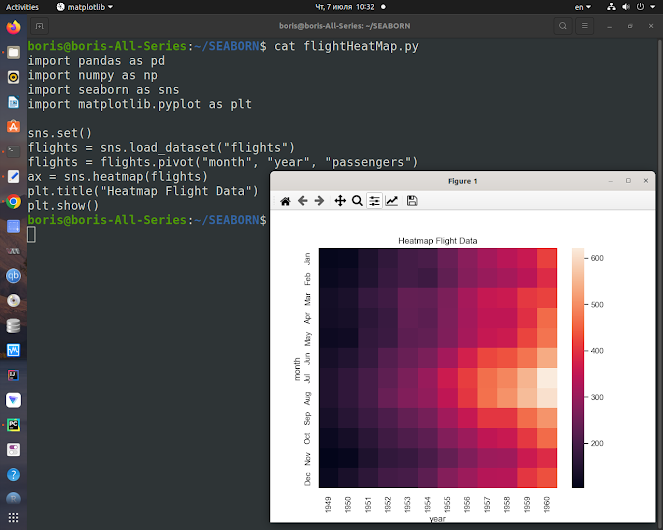The height and width of the screenshot is (530, 663).
Task: Click the '1960' x-axis tick label
Action: pos(547,505)
